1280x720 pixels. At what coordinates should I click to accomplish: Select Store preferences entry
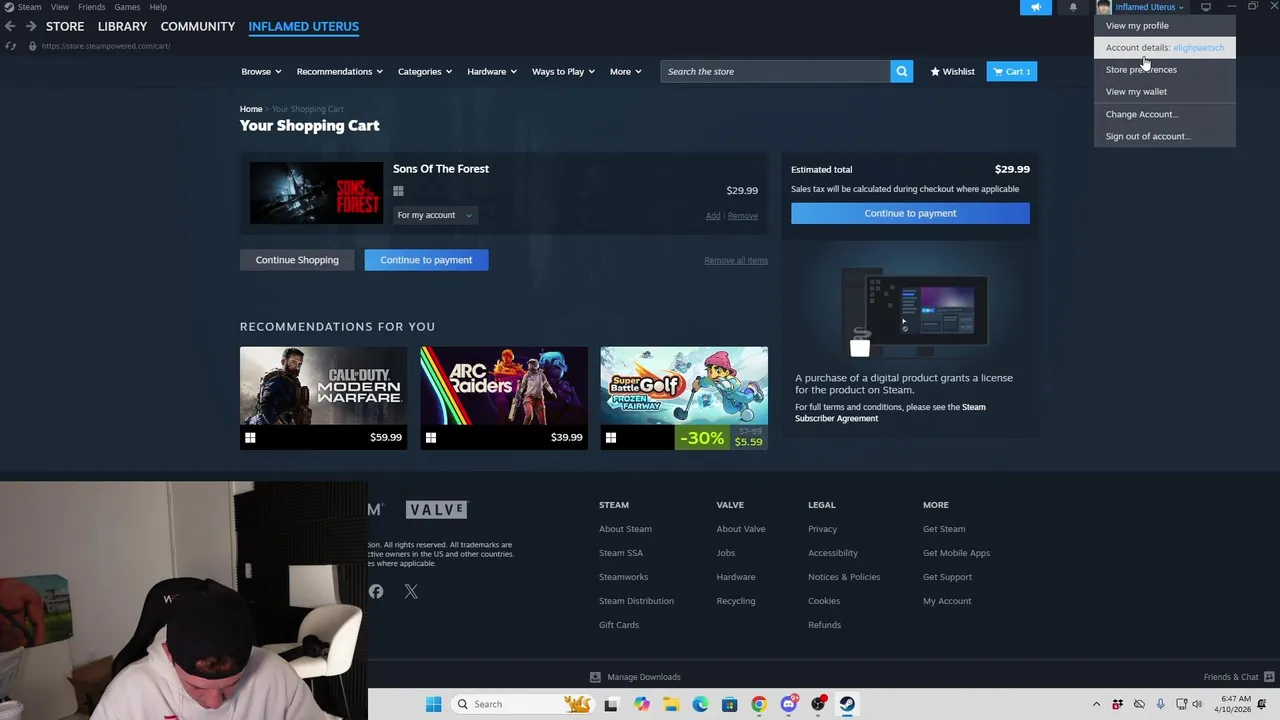tap(1165, 70)
